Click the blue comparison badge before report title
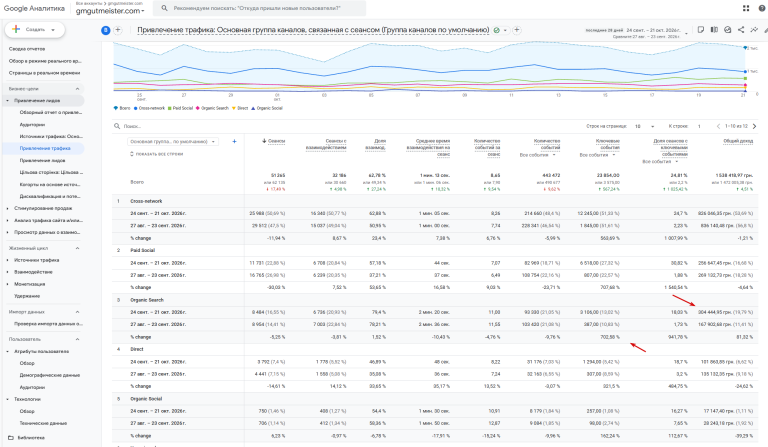 (x=105, y=30)
